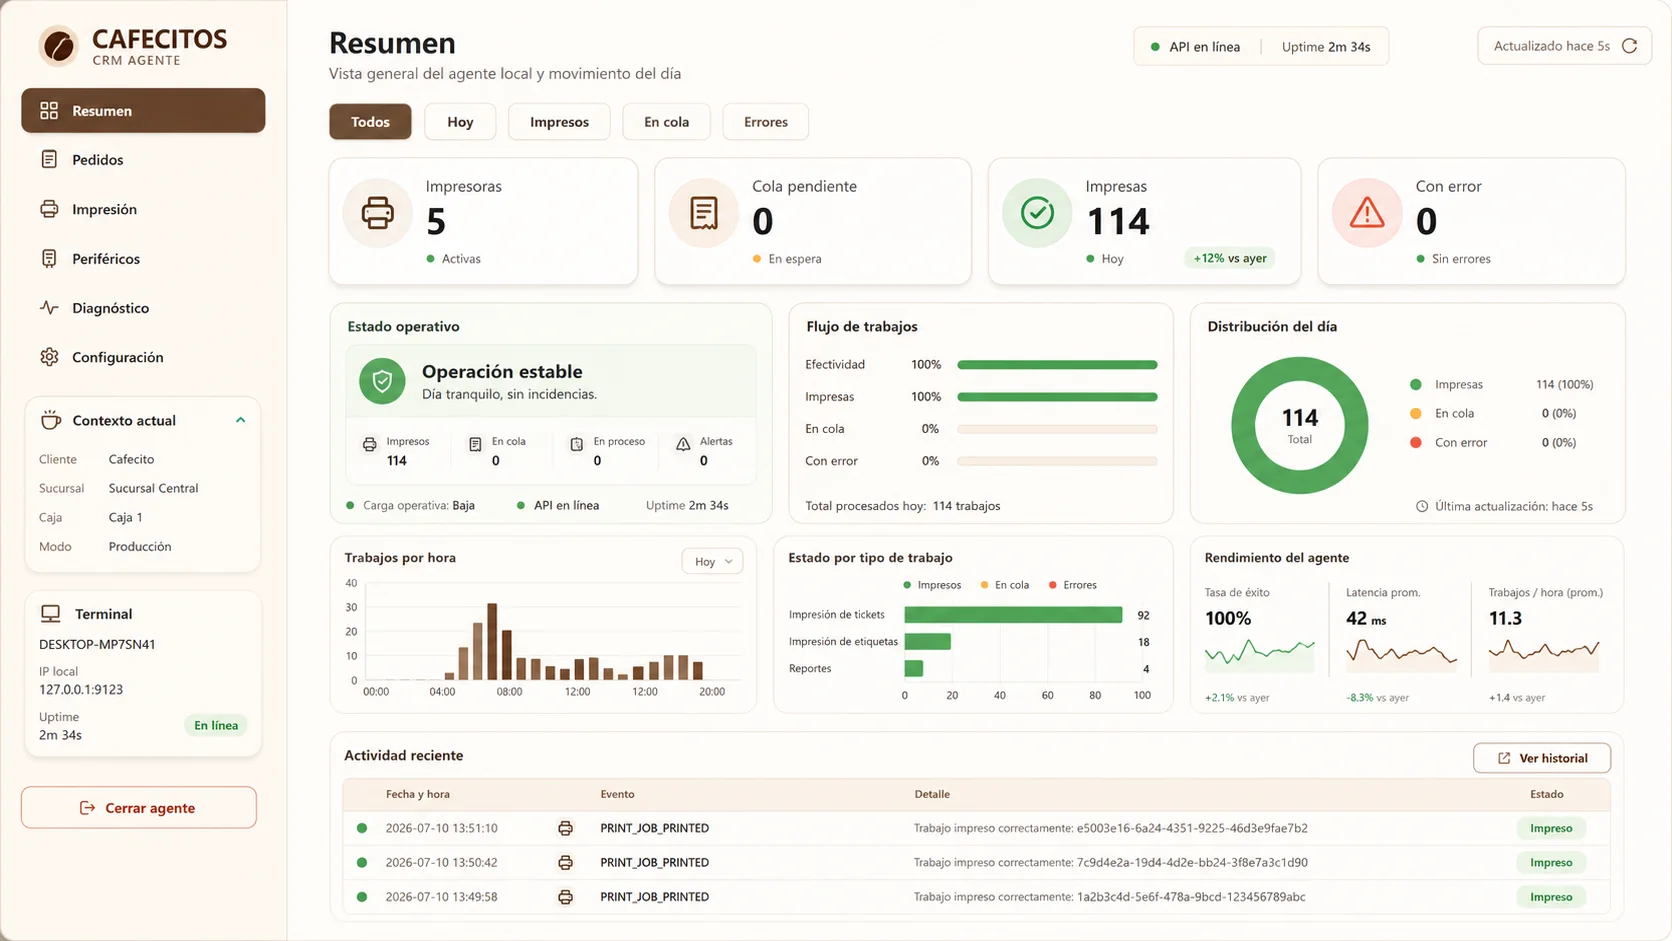The height and width of the screenshot is (941, 1672).
Task: Click the receipt icon in Cola pendiente card
Action: pos(704,213)
